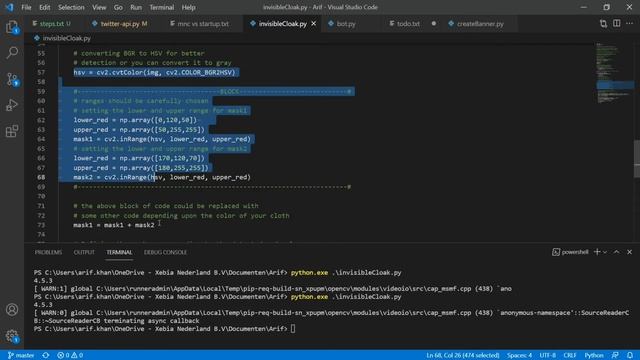Image resolution: width=640 pixels, height=360 pixels.
Task: Open the Go menu
Action: pos(118,7)
